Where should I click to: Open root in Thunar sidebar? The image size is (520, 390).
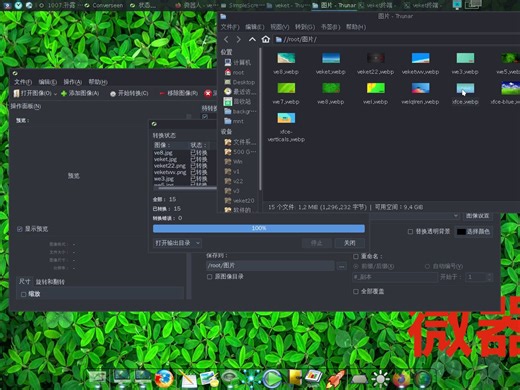coord(234,72)
